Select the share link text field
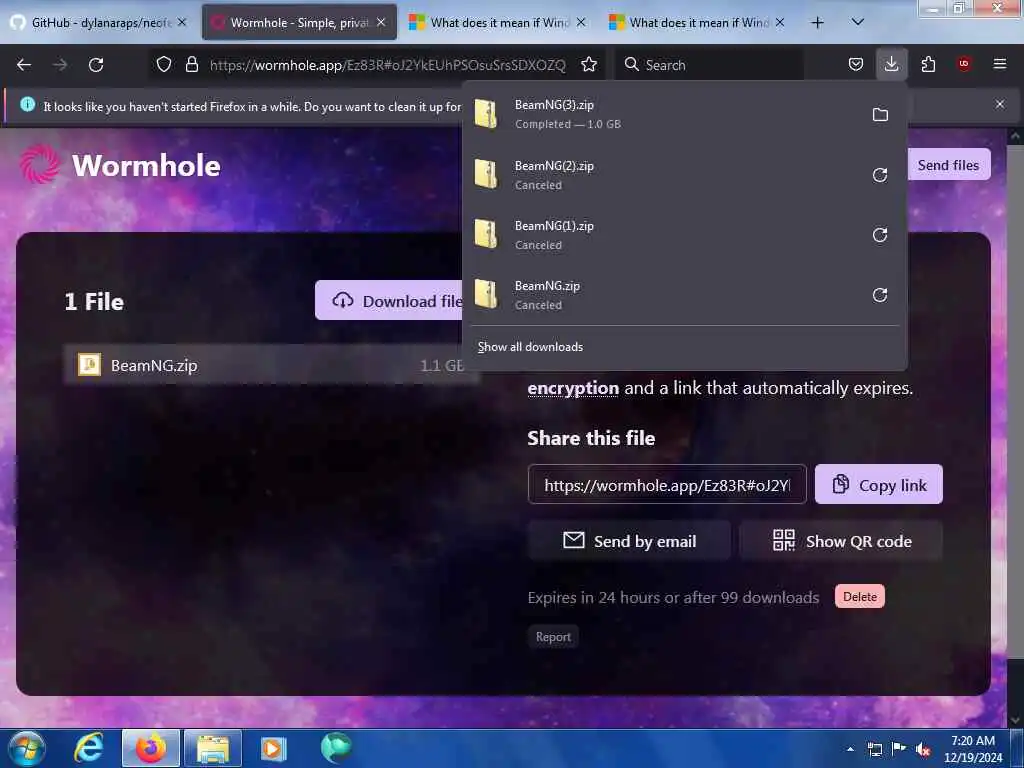The width and height of the screenshot is (1024, 768). click(x=667, y=485)
